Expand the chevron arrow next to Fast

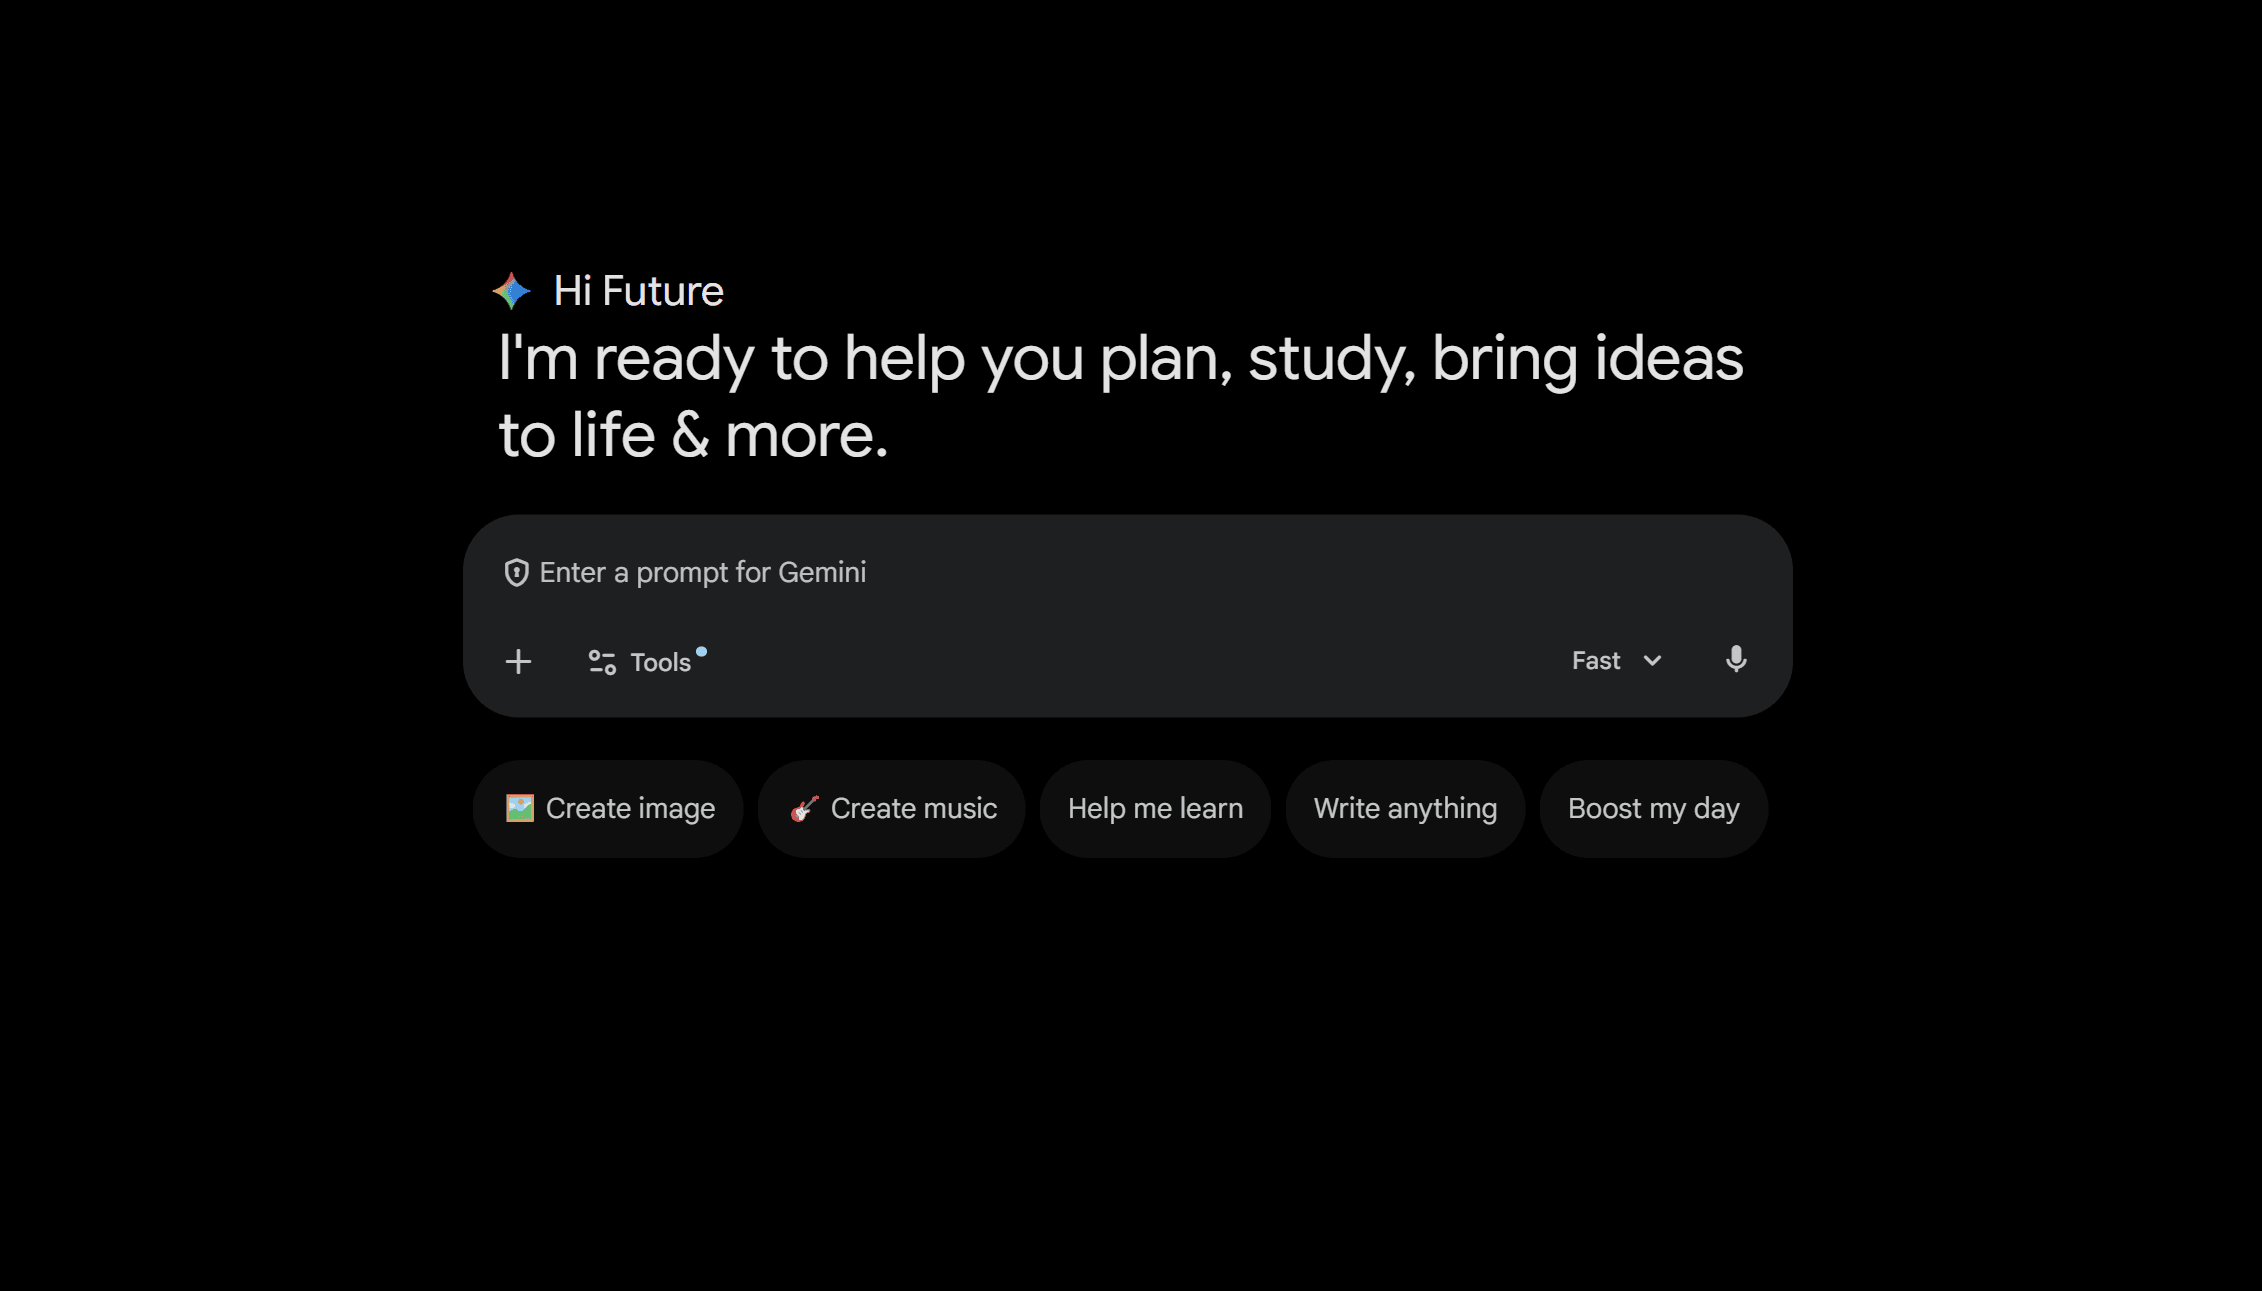1652,661
